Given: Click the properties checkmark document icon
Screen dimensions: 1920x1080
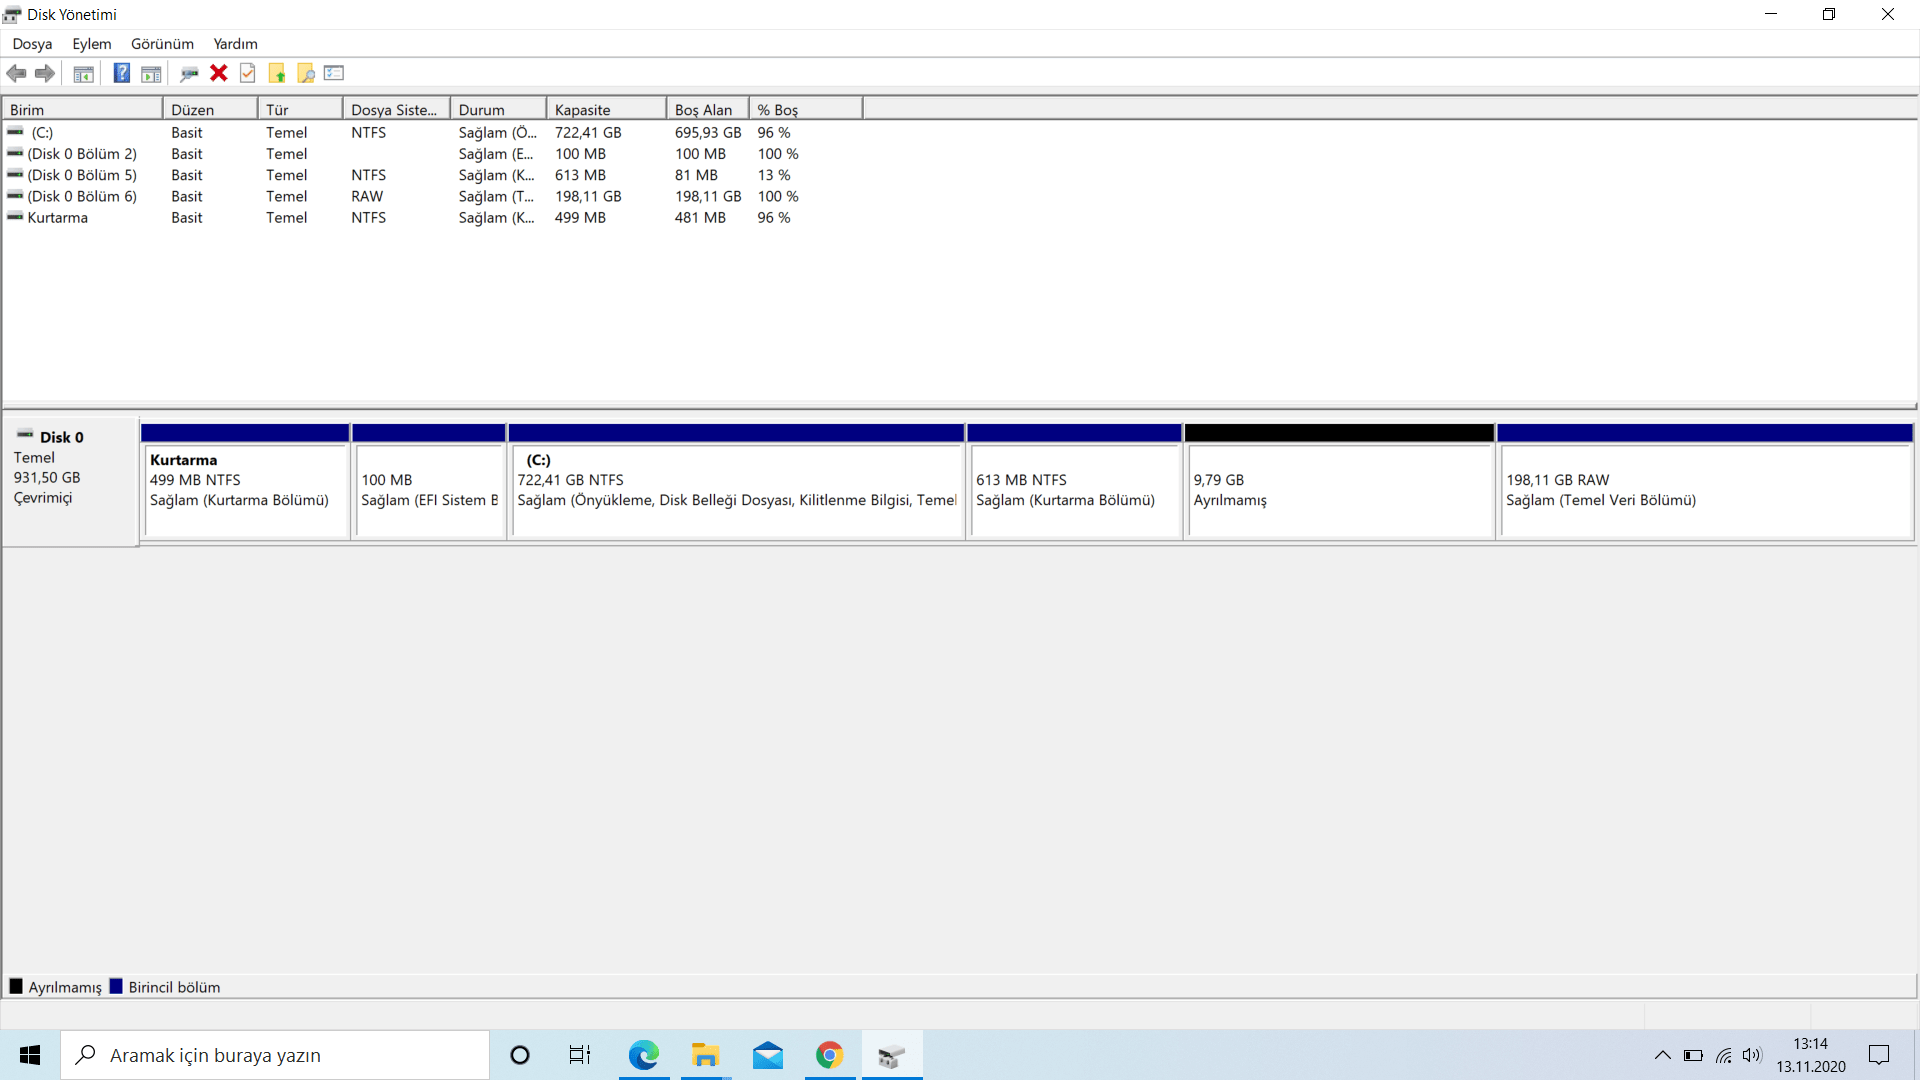Looking at the screenshot, I should click(x=248, y=73).
